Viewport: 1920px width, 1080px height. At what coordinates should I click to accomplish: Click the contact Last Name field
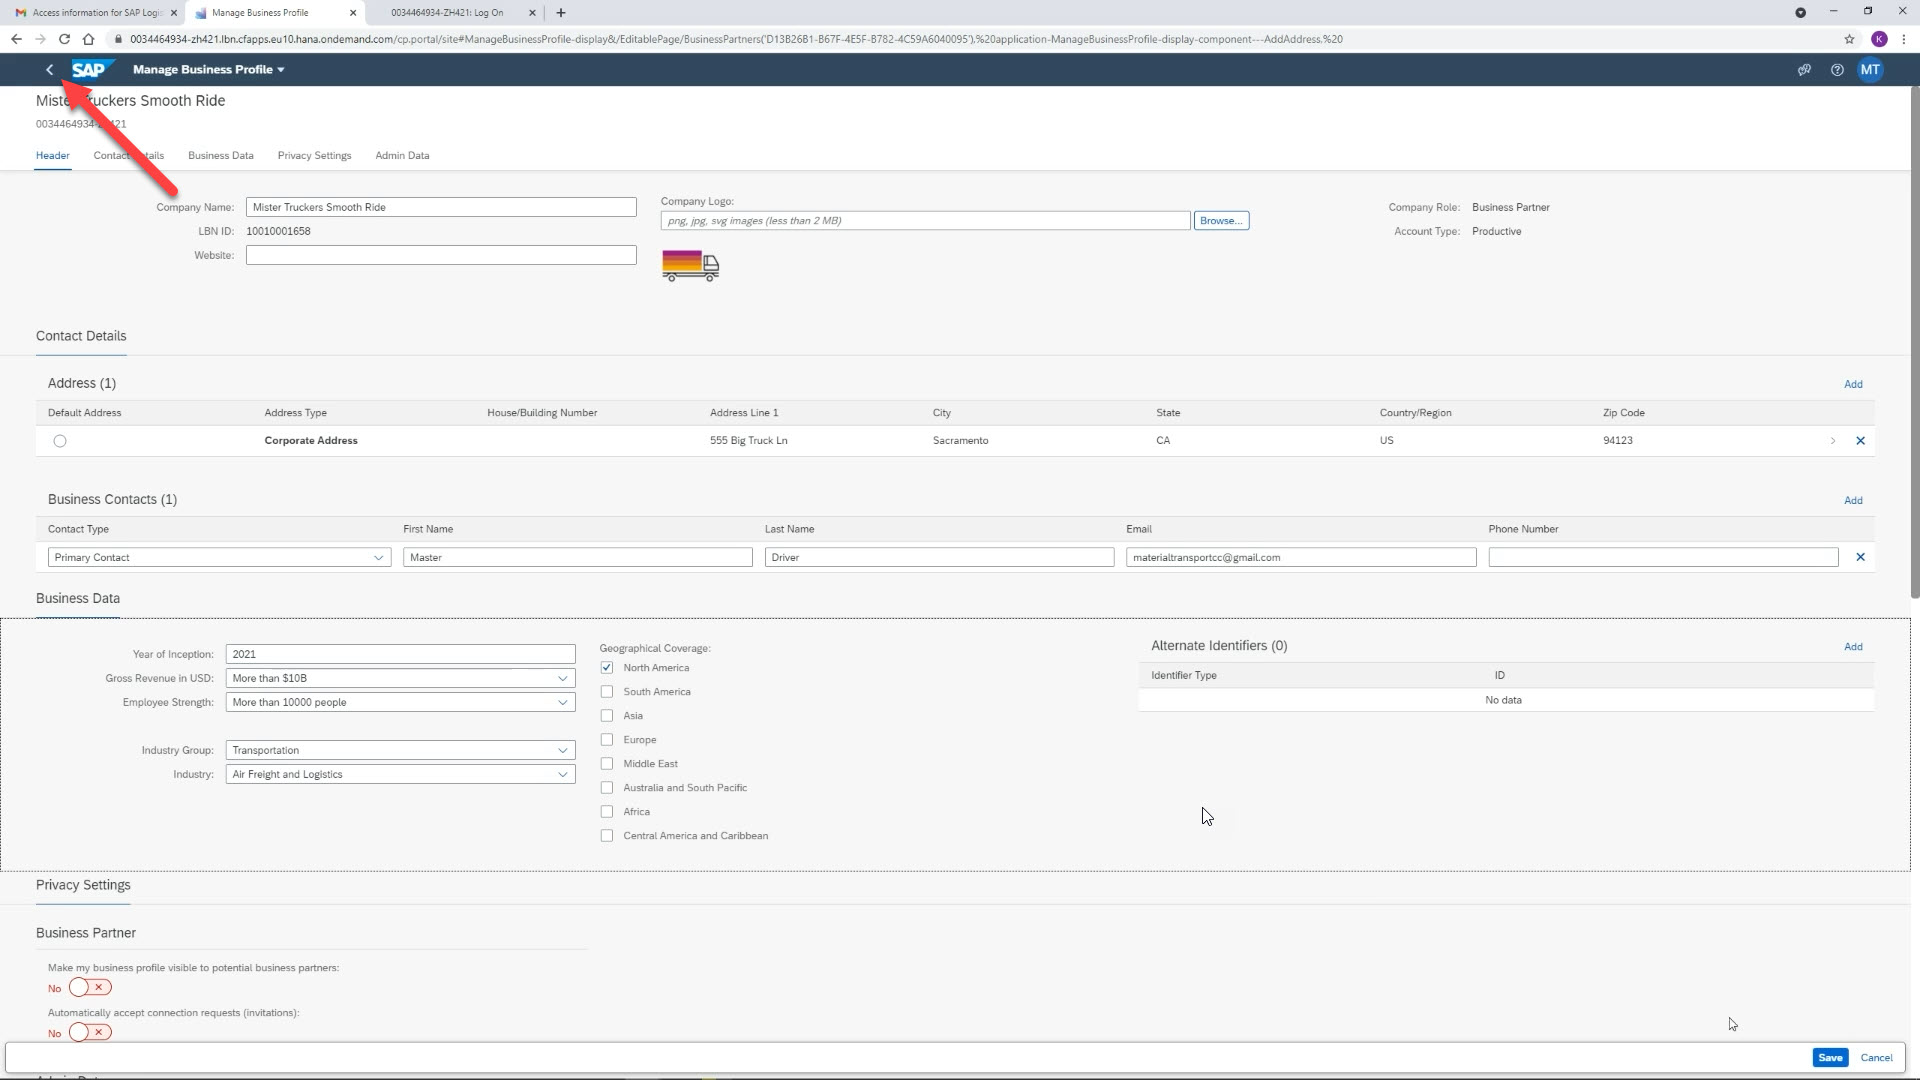pyautogui.click(x=939, y=558)
